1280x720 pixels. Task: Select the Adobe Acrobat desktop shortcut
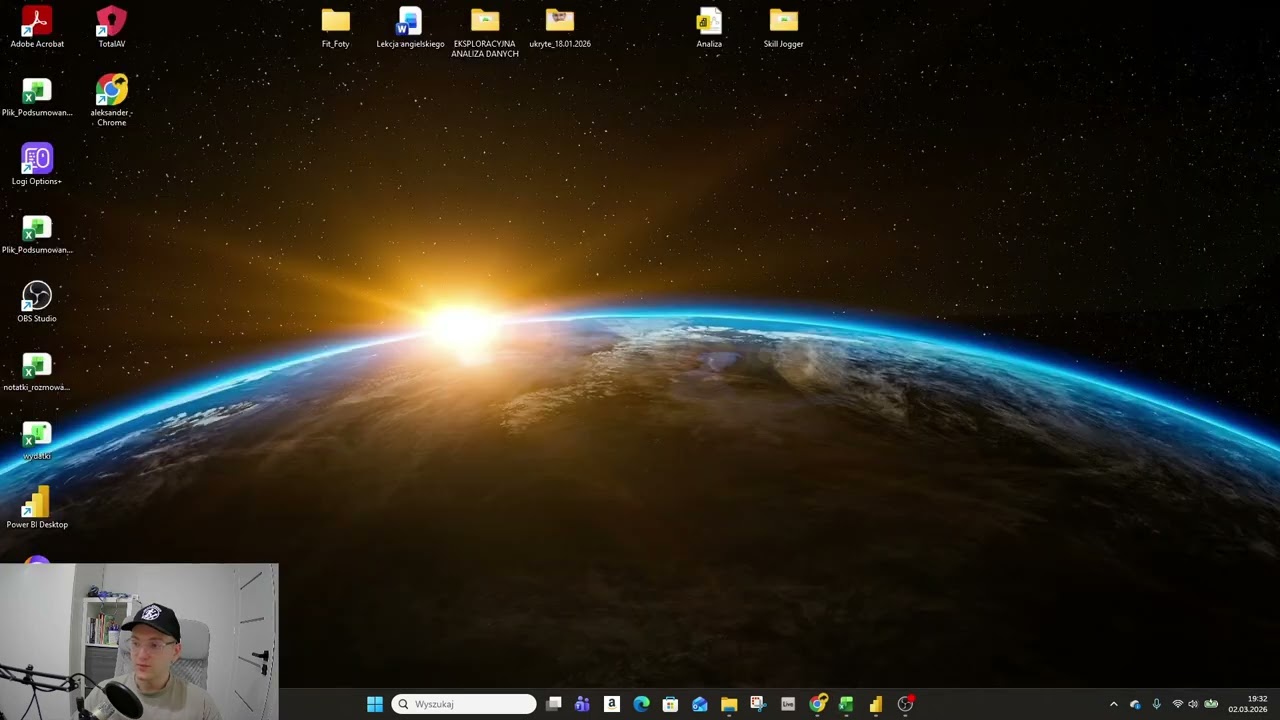click(37, 27)
